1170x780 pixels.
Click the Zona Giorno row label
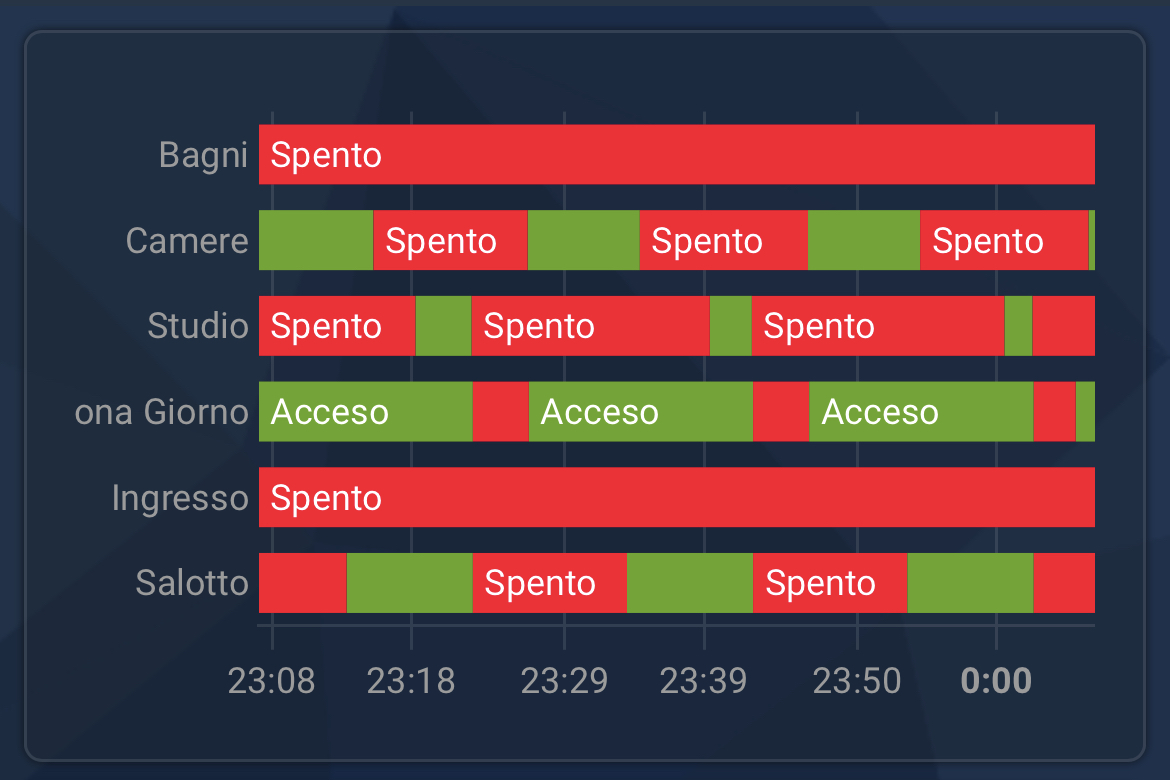(x=161, y=412)
